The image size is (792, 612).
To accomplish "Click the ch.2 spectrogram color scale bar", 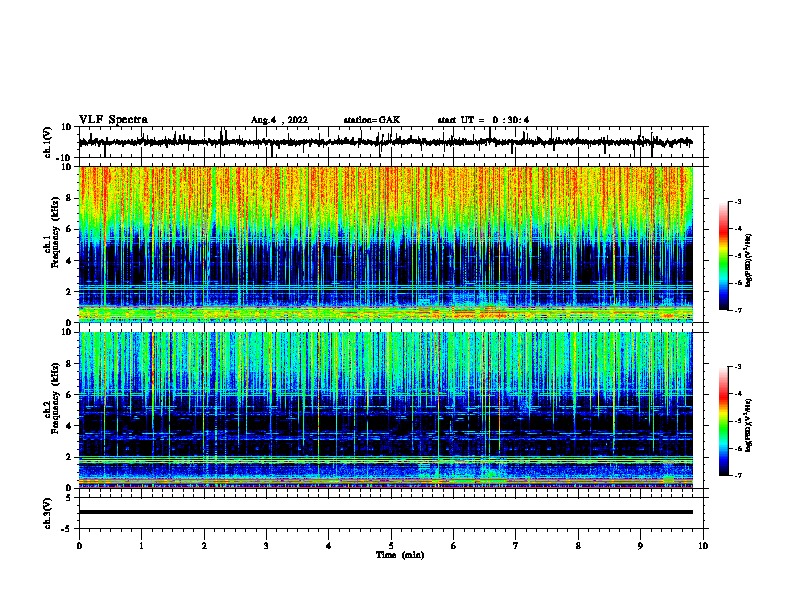I will [x=724, y=421].
